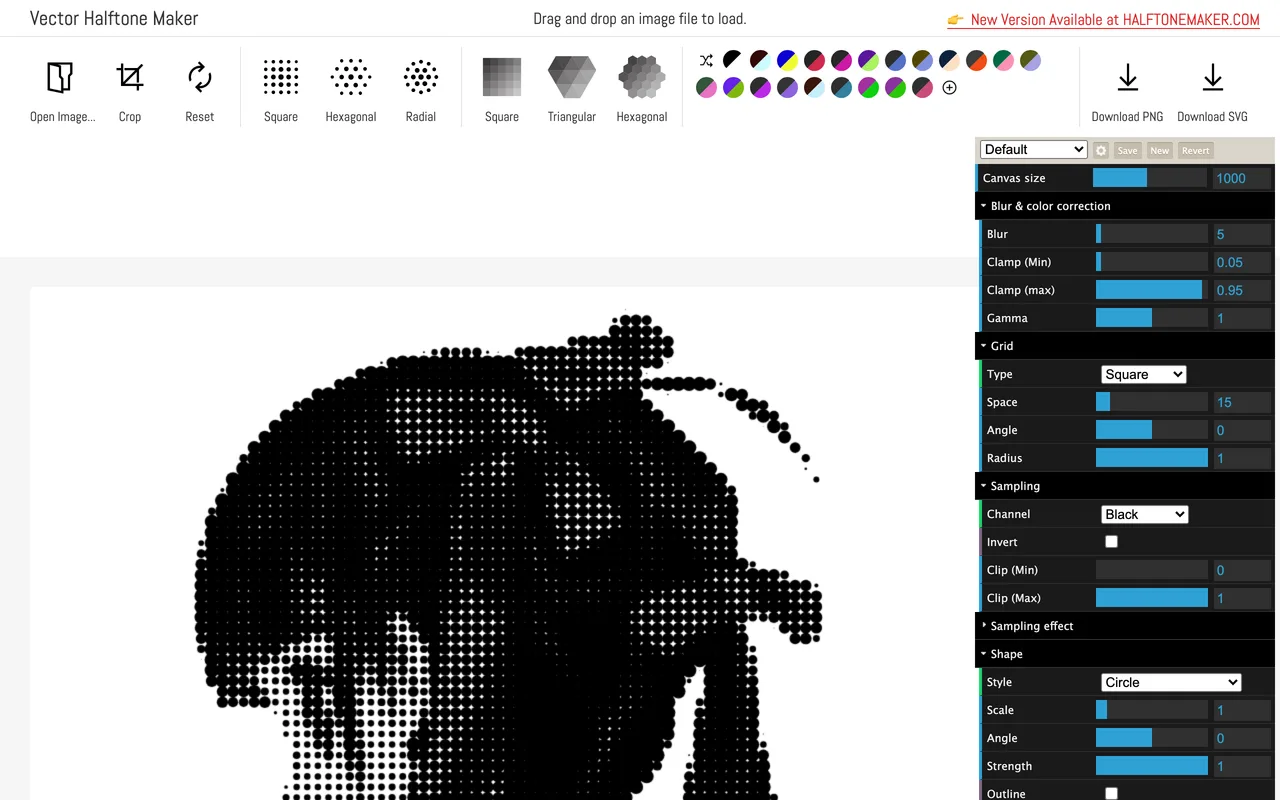Open the Default preset dropdown
This screenshot has height=800, width=1280.
pos(1034,149)
